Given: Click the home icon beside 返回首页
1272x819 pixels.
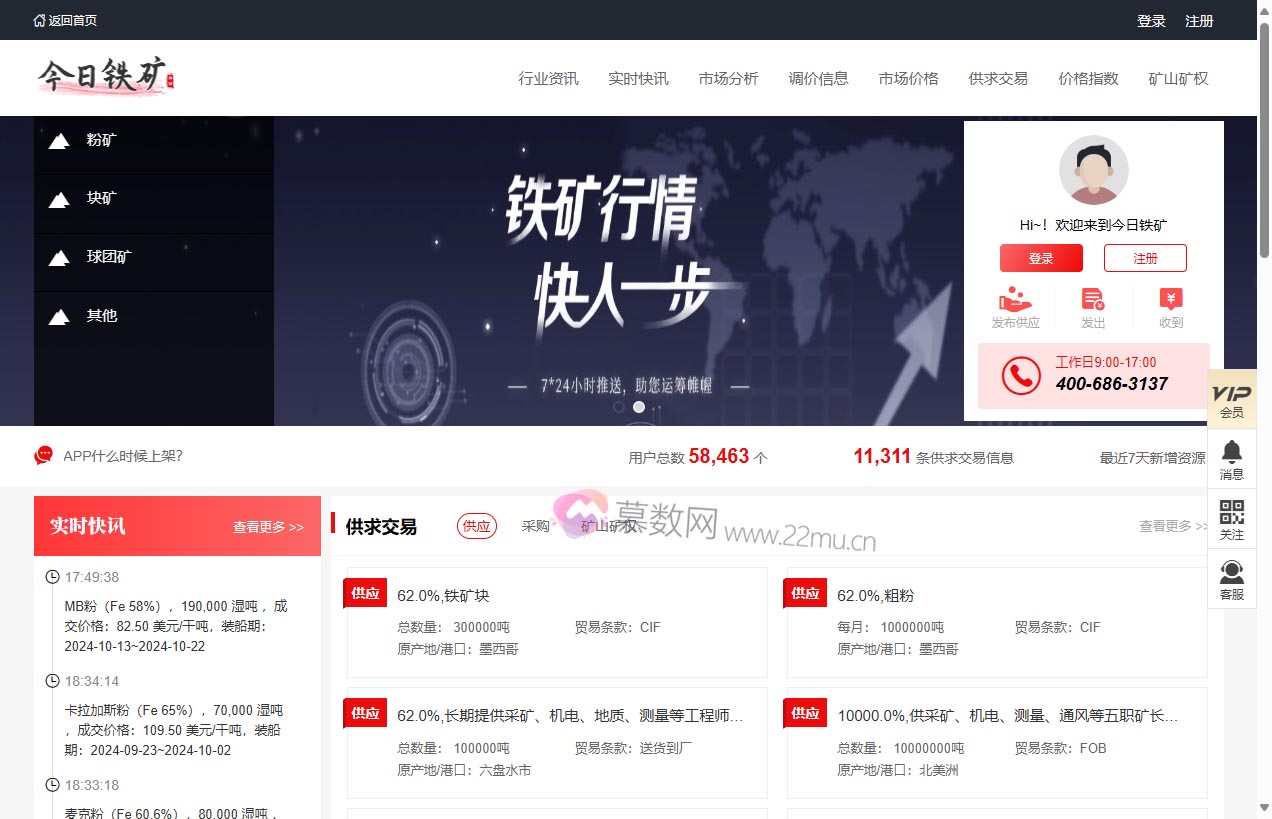Looking at the screenshot, I should [40, 20].
